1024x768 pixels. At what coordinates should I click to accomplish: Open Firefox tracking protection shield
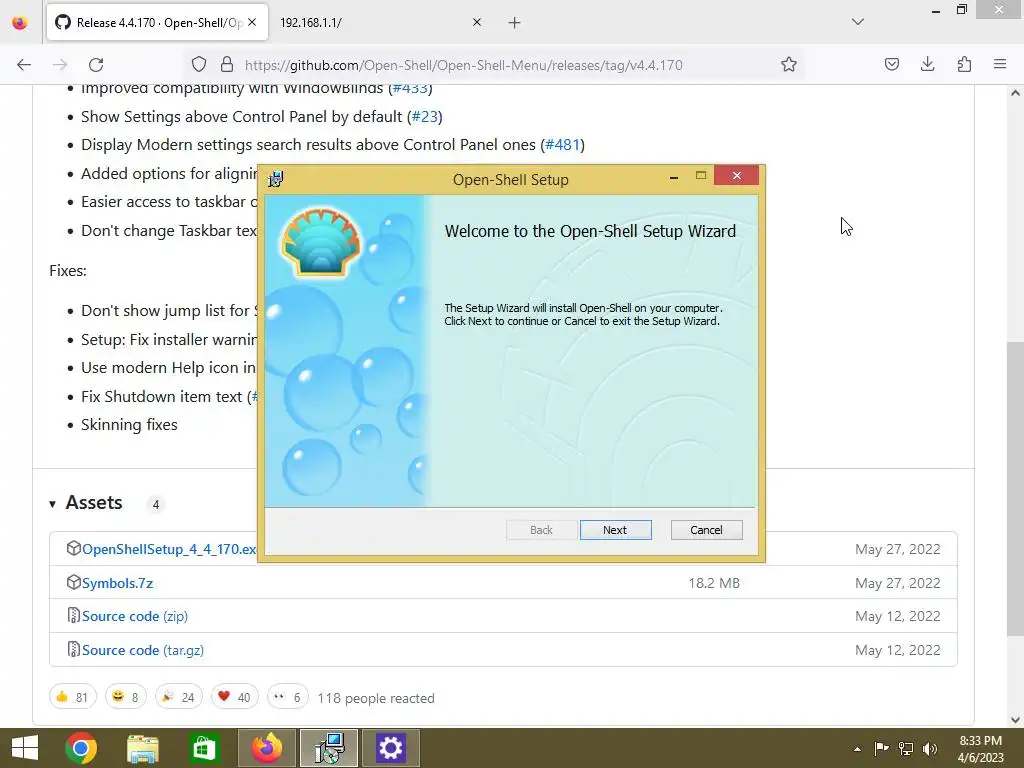(199, 64)
